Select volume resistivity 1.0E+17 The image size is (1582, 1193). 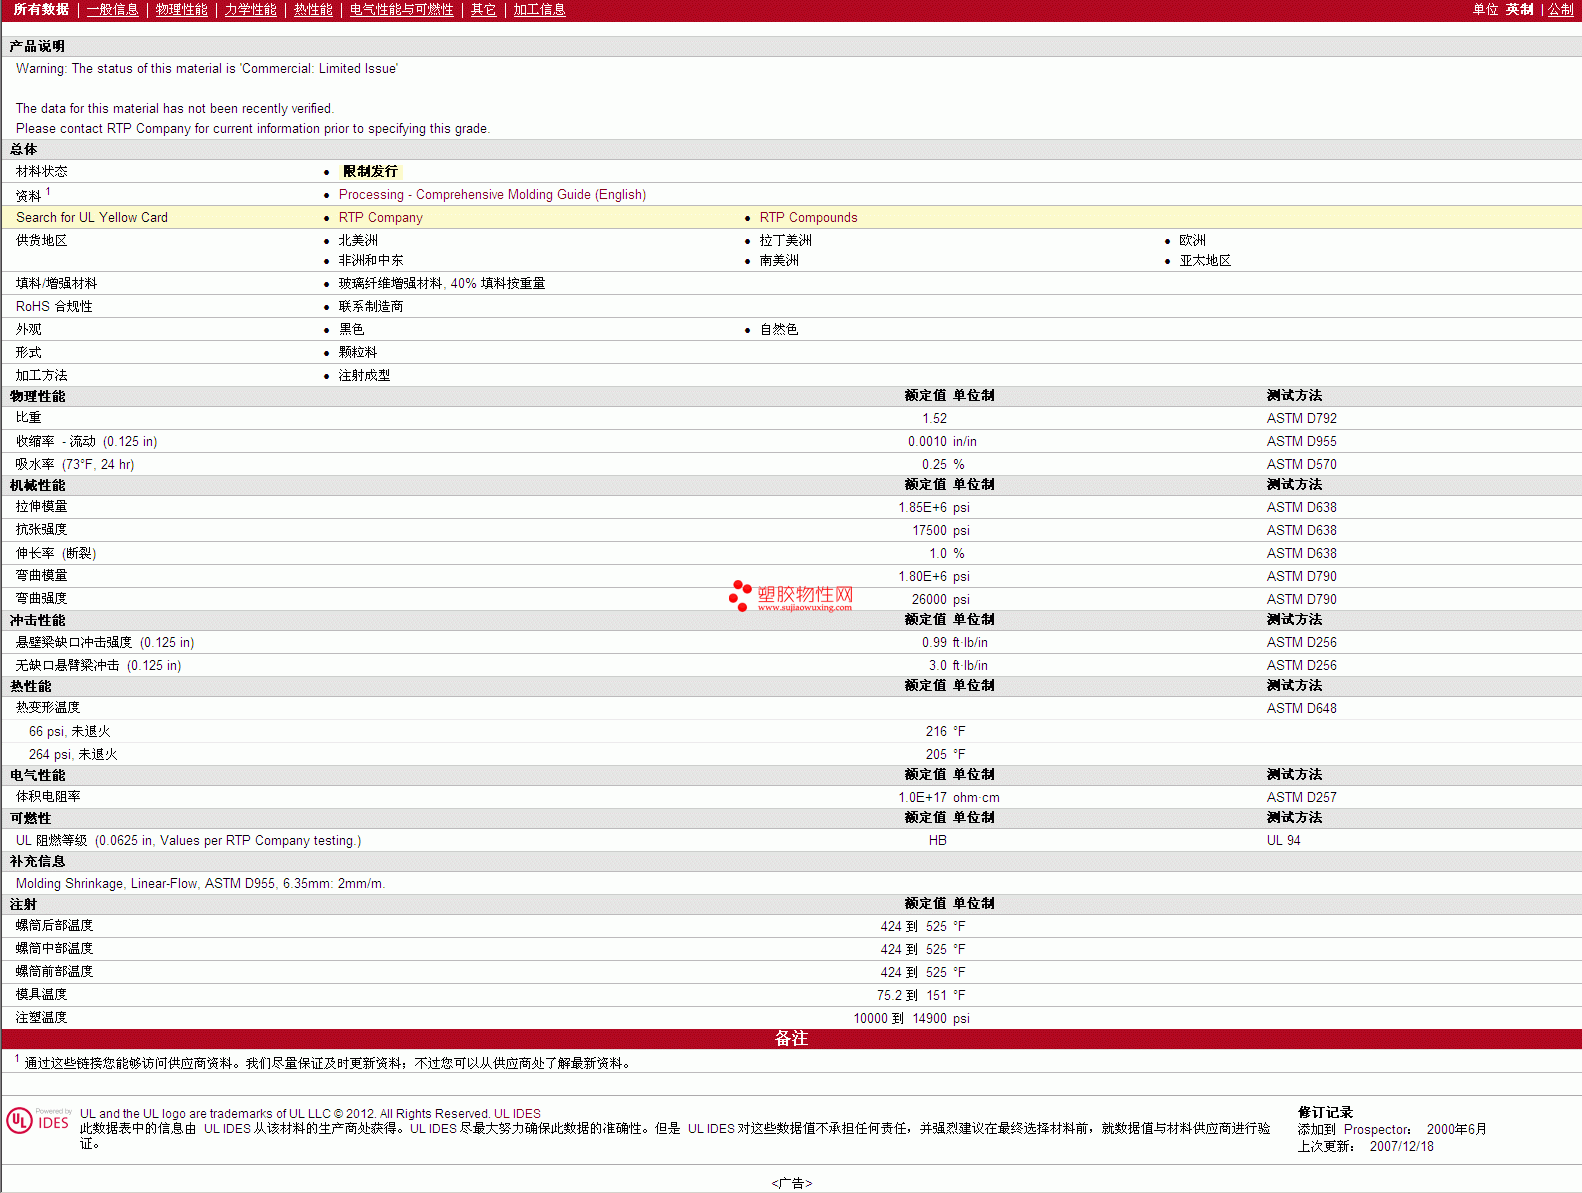click(x=922, y=797)
